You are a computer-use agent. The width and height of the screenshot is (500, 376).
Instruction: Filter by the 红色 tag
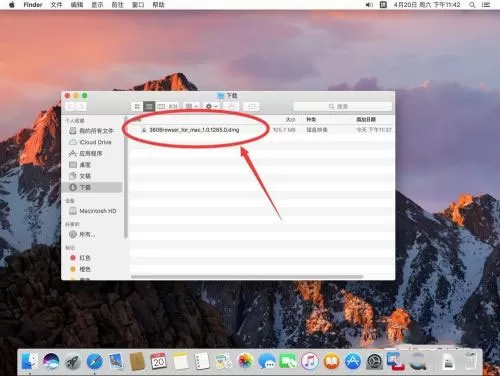(92, 258)
